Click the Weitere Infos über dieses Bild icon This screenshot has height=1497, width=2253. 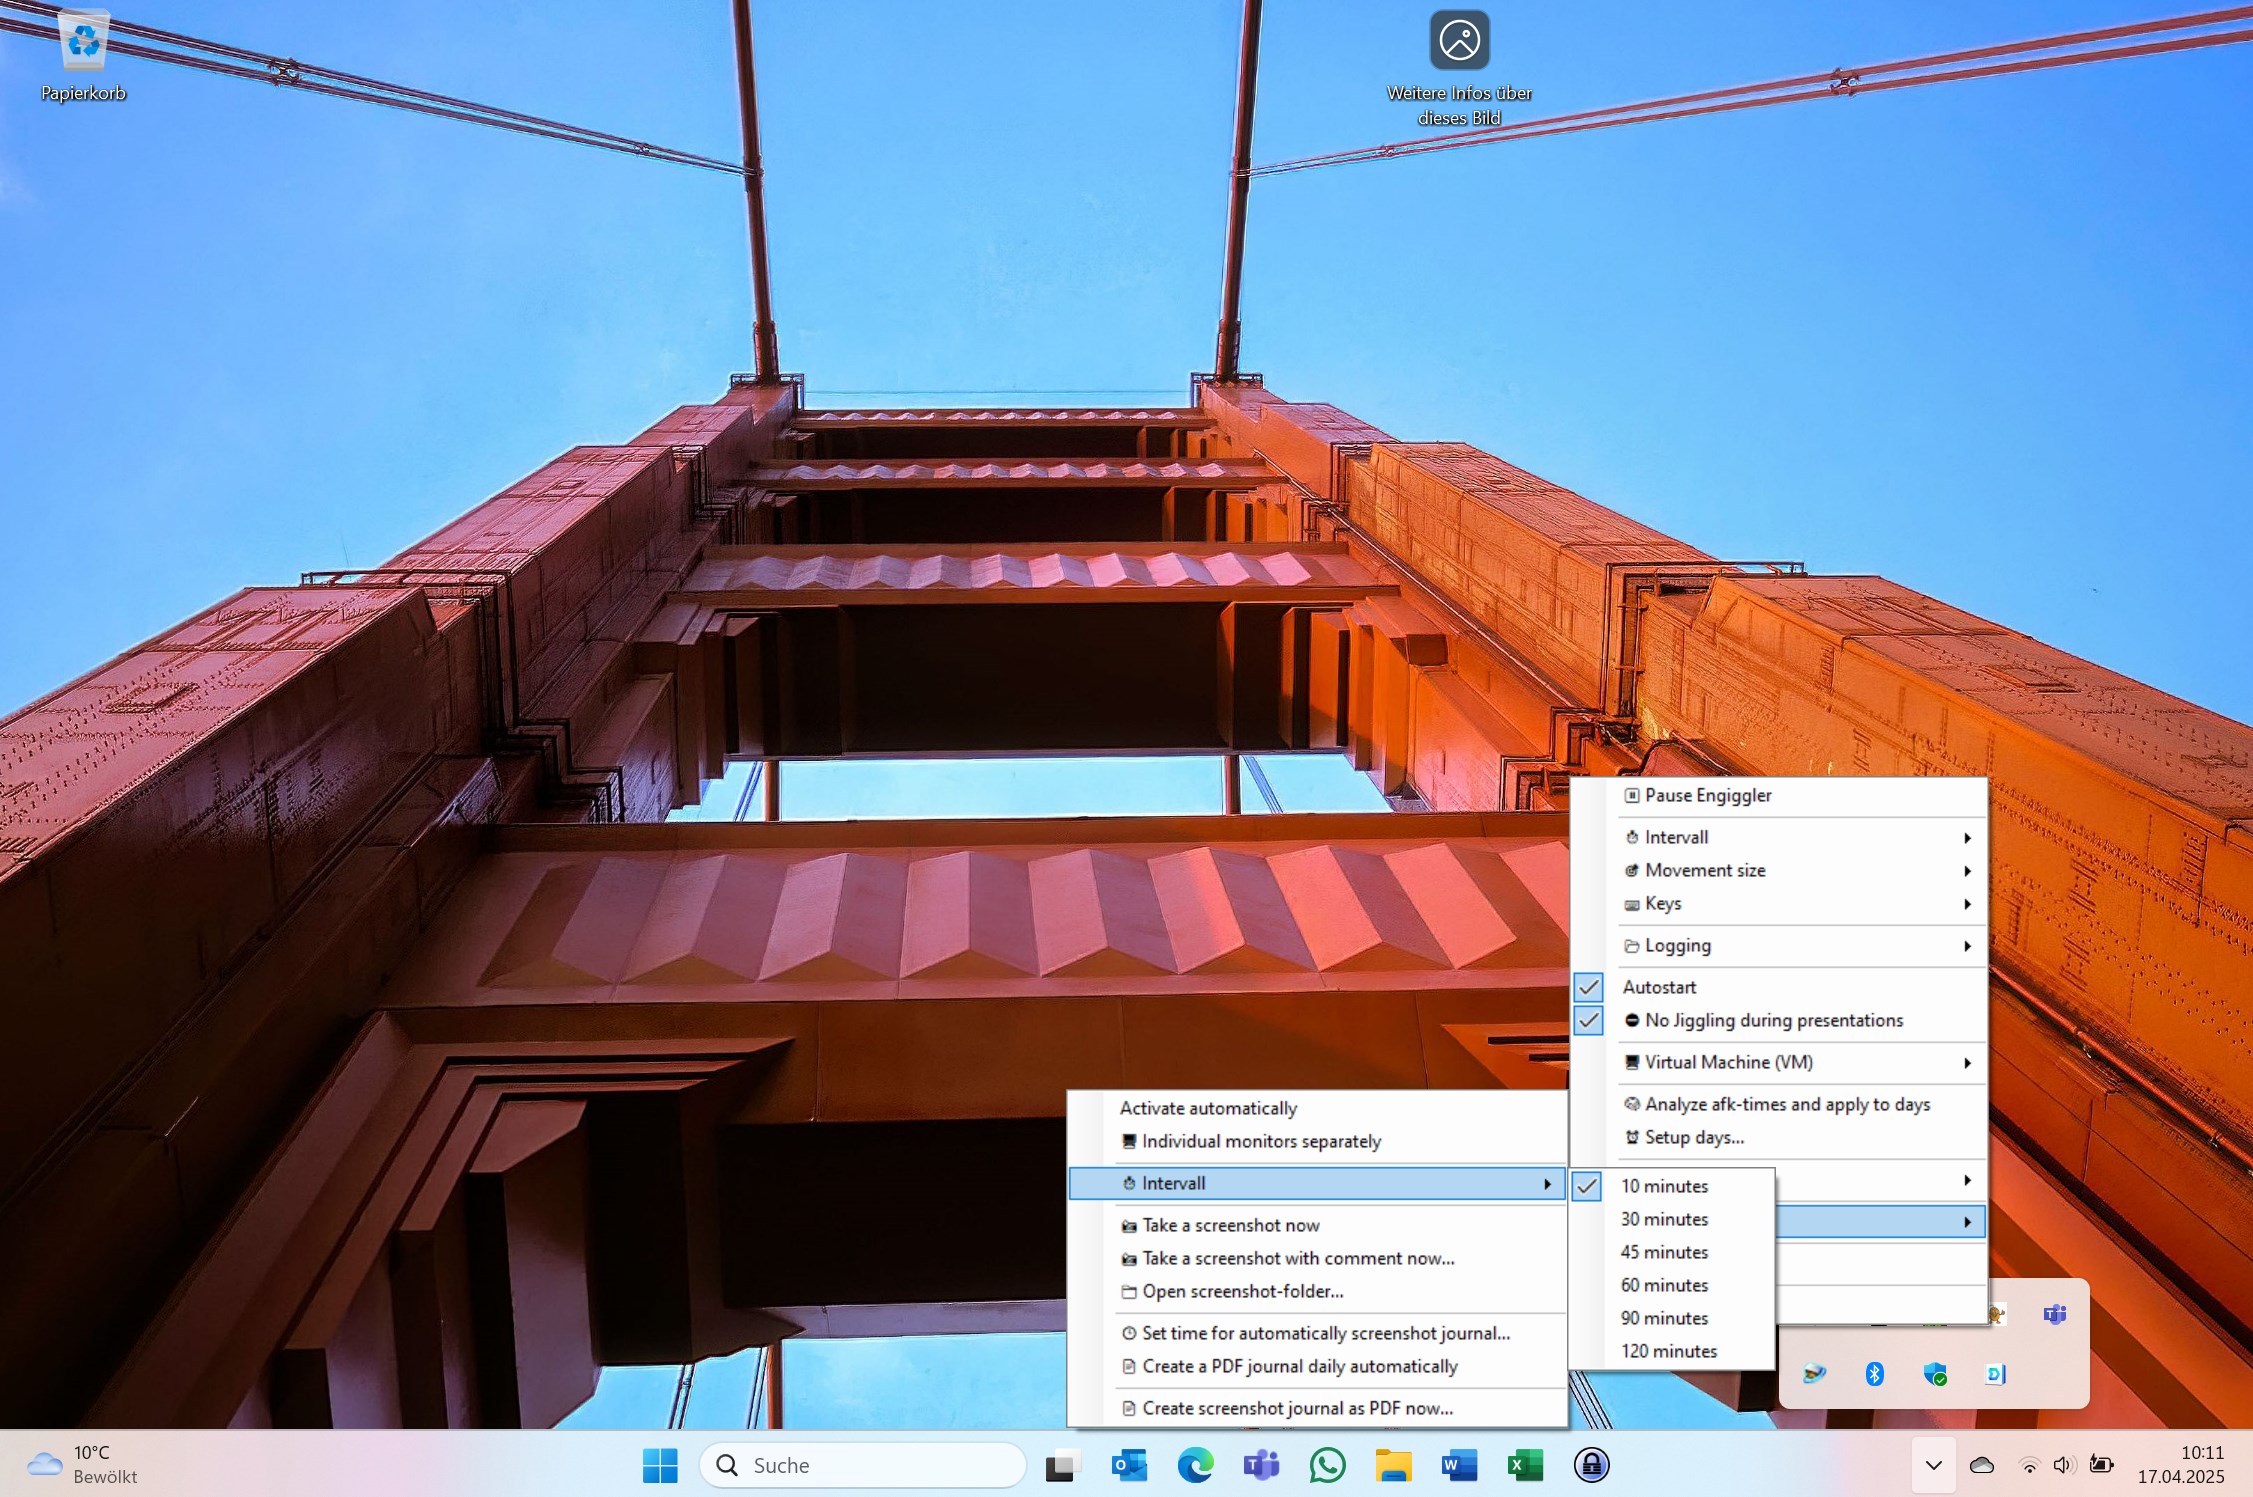click(x=1459, y=68)
